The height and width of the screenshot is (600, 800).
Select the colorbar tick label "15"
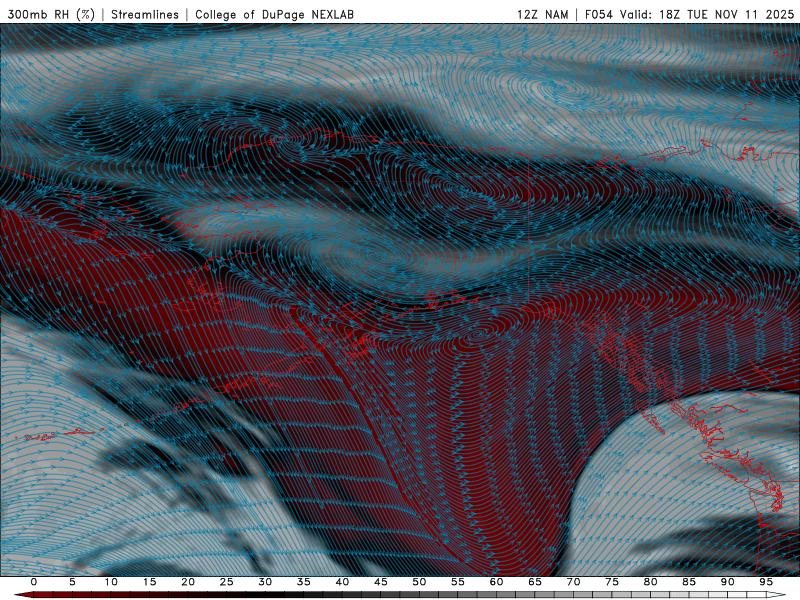(x=149, y=582)
